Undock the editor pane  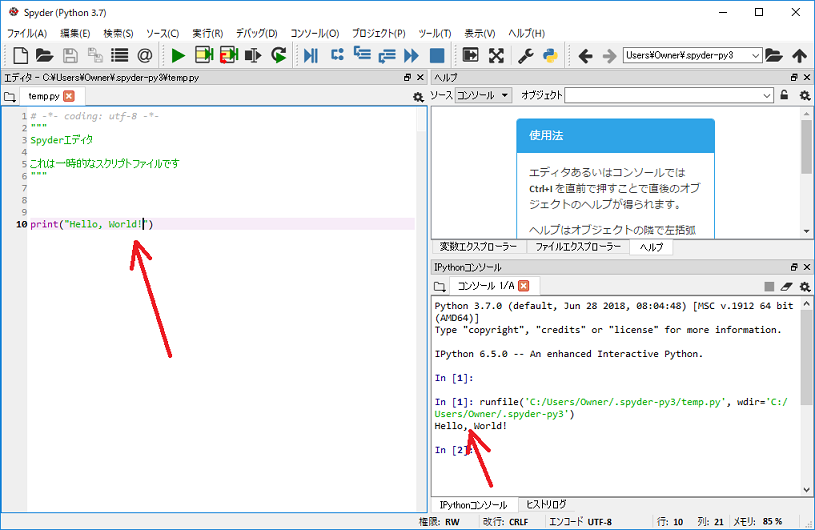[x=408, y=77]
